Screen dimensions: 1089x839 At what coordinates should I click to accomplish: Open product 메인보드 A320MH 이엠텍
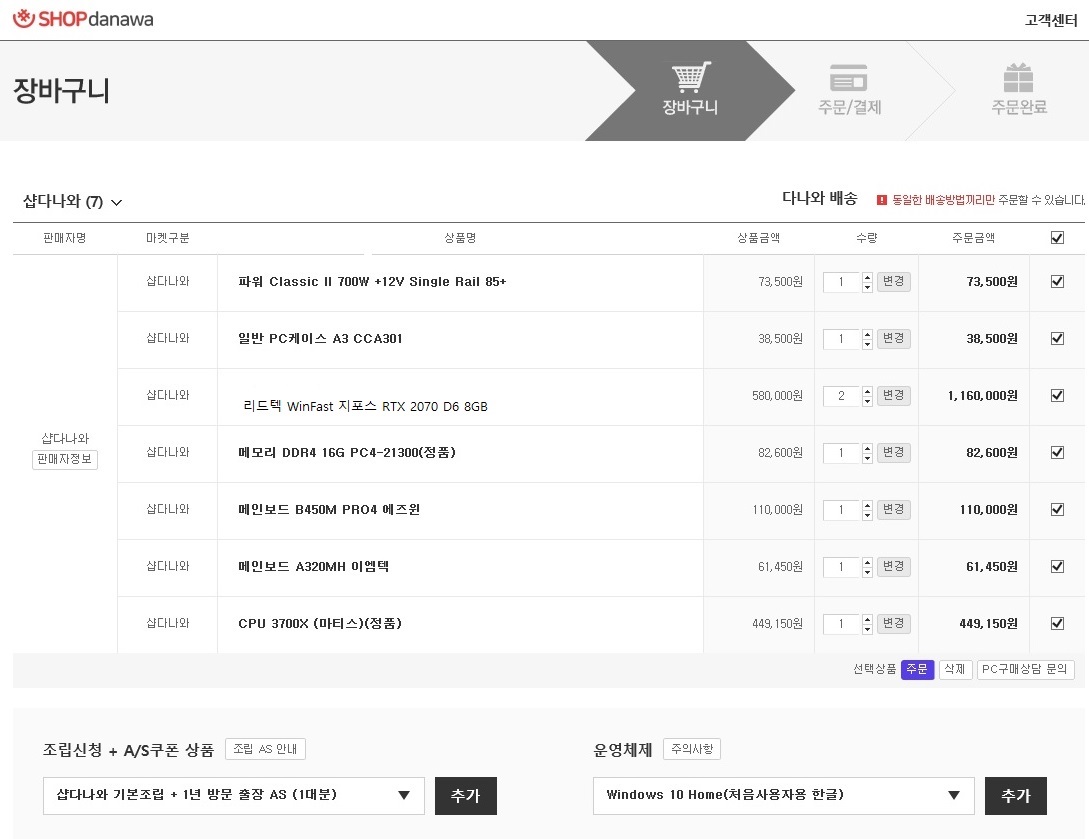point(313,566)
